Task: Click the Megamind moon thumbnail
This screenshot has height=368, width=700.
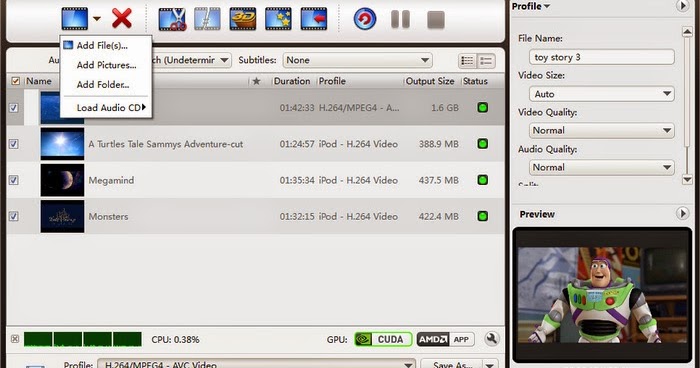Action: (x=62, y=180)
